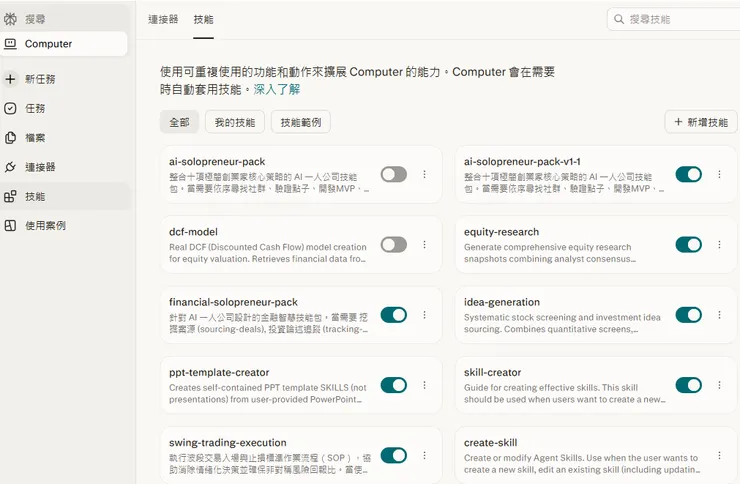
Task: Open more options for dcf-model
Action: [x=424, y=244]
